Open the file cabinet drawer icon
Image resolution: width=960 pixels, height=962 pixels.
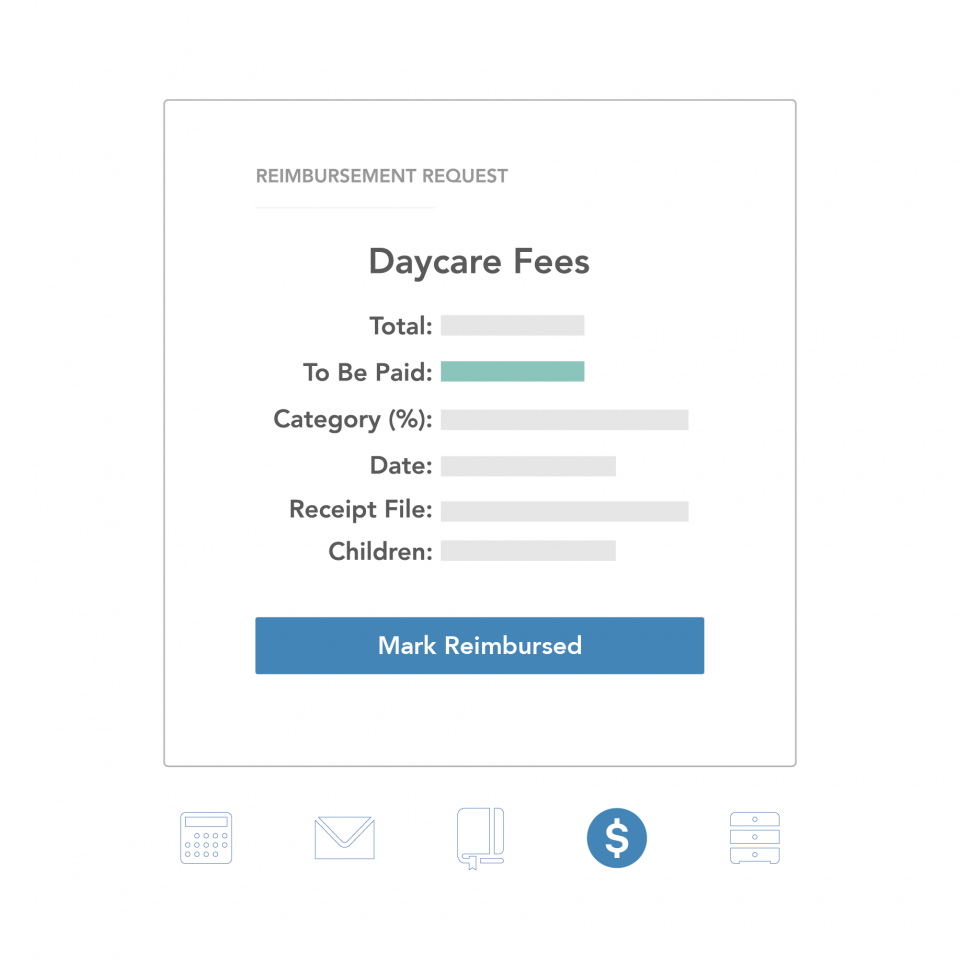coord(755,838)
